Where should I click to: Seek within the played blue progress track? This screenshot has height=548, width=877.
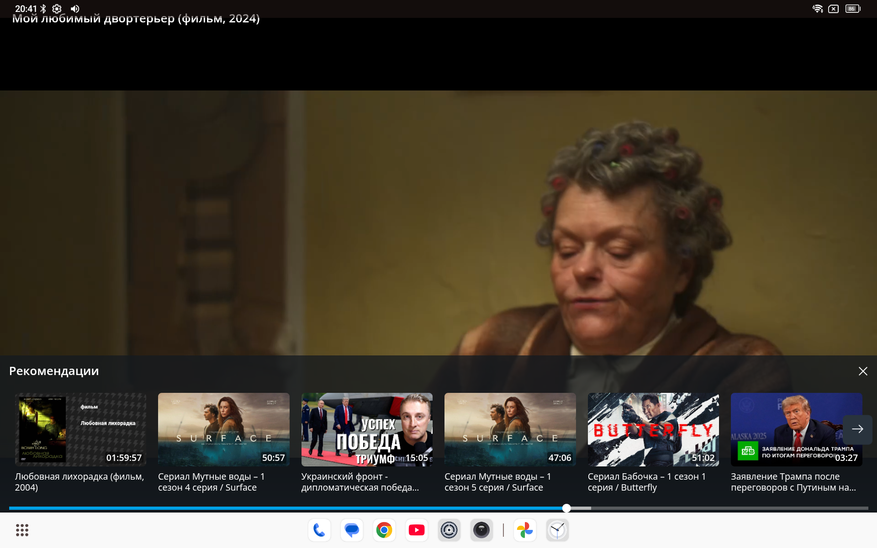click(x=285, y=508)
